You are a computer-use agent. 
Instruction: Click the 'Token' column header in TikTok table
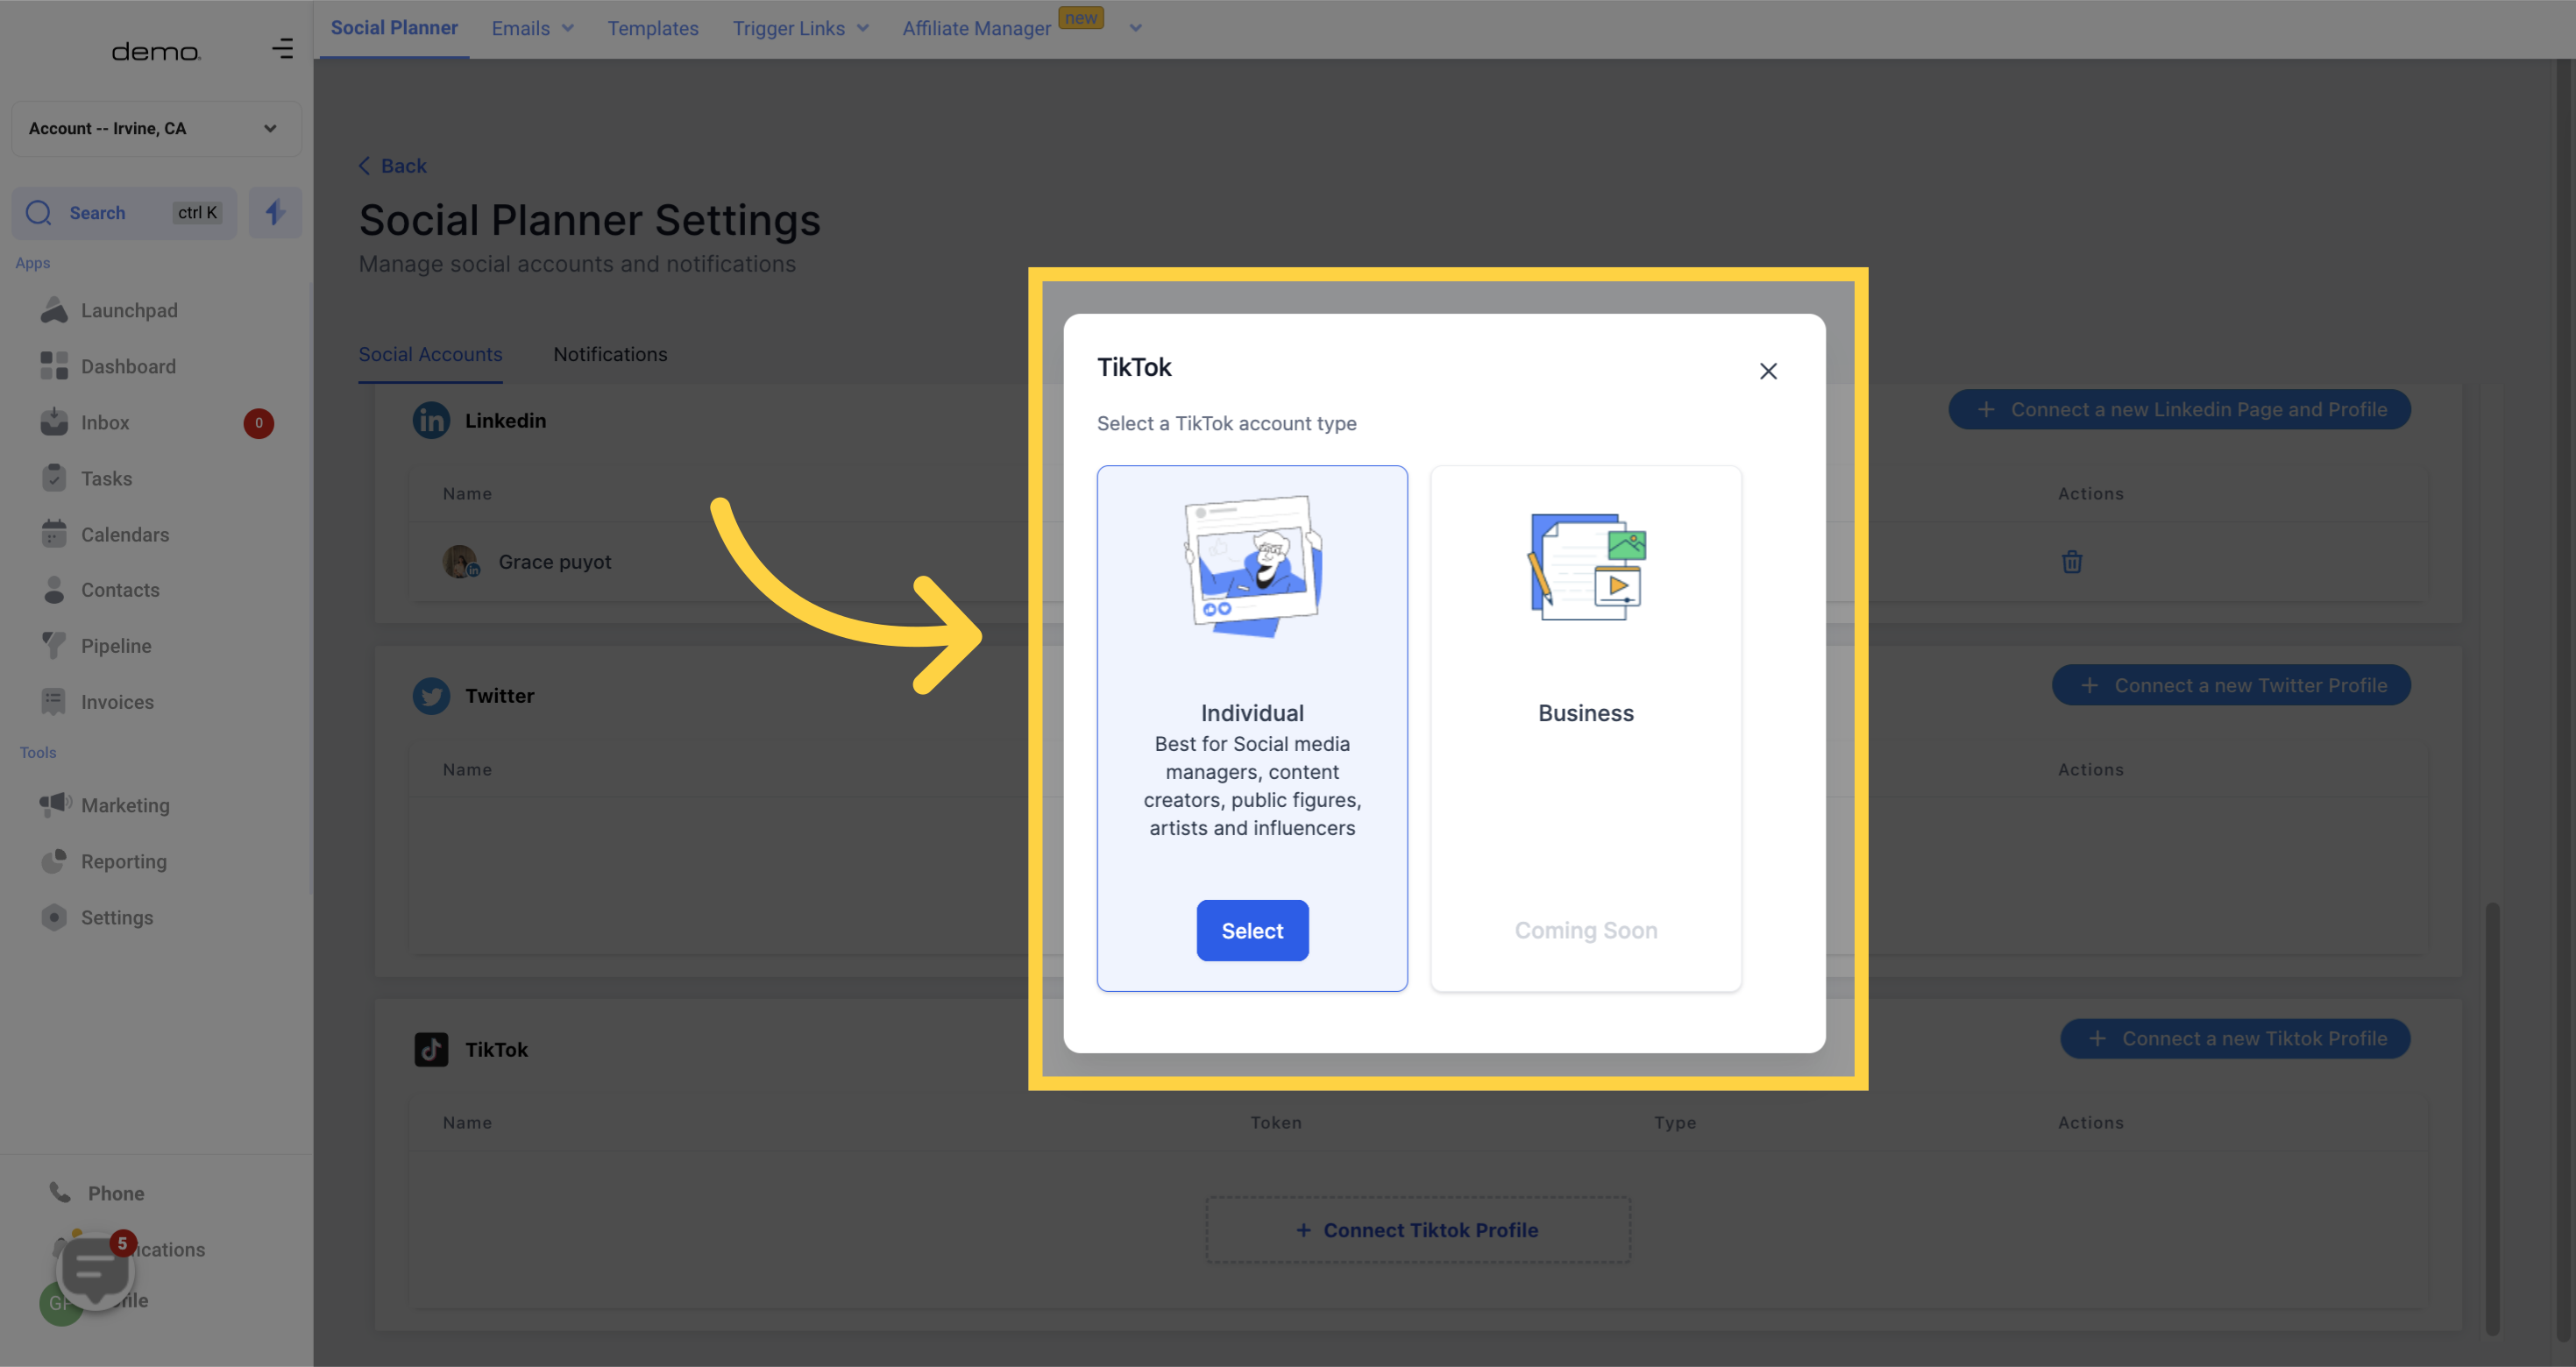1276,1122
